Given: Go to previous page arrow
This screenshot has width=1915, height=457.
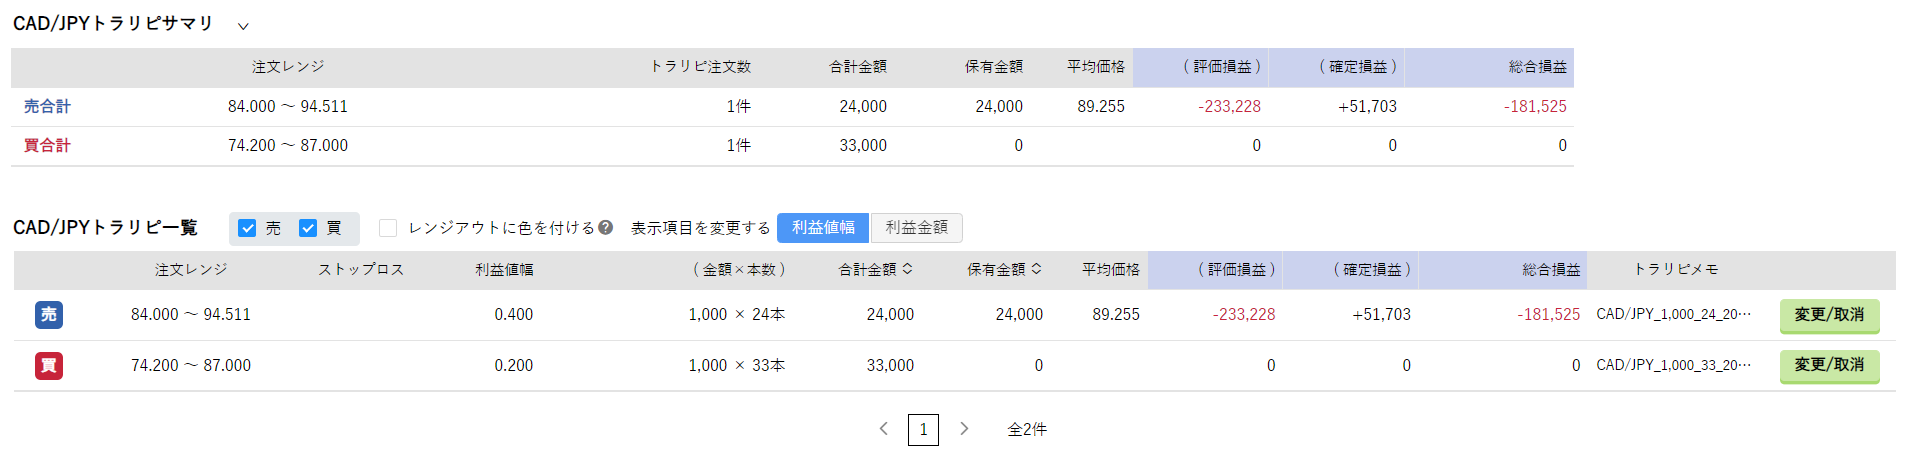Looking at the screenshot, I should pyautogui.click(x=884, y=429).
